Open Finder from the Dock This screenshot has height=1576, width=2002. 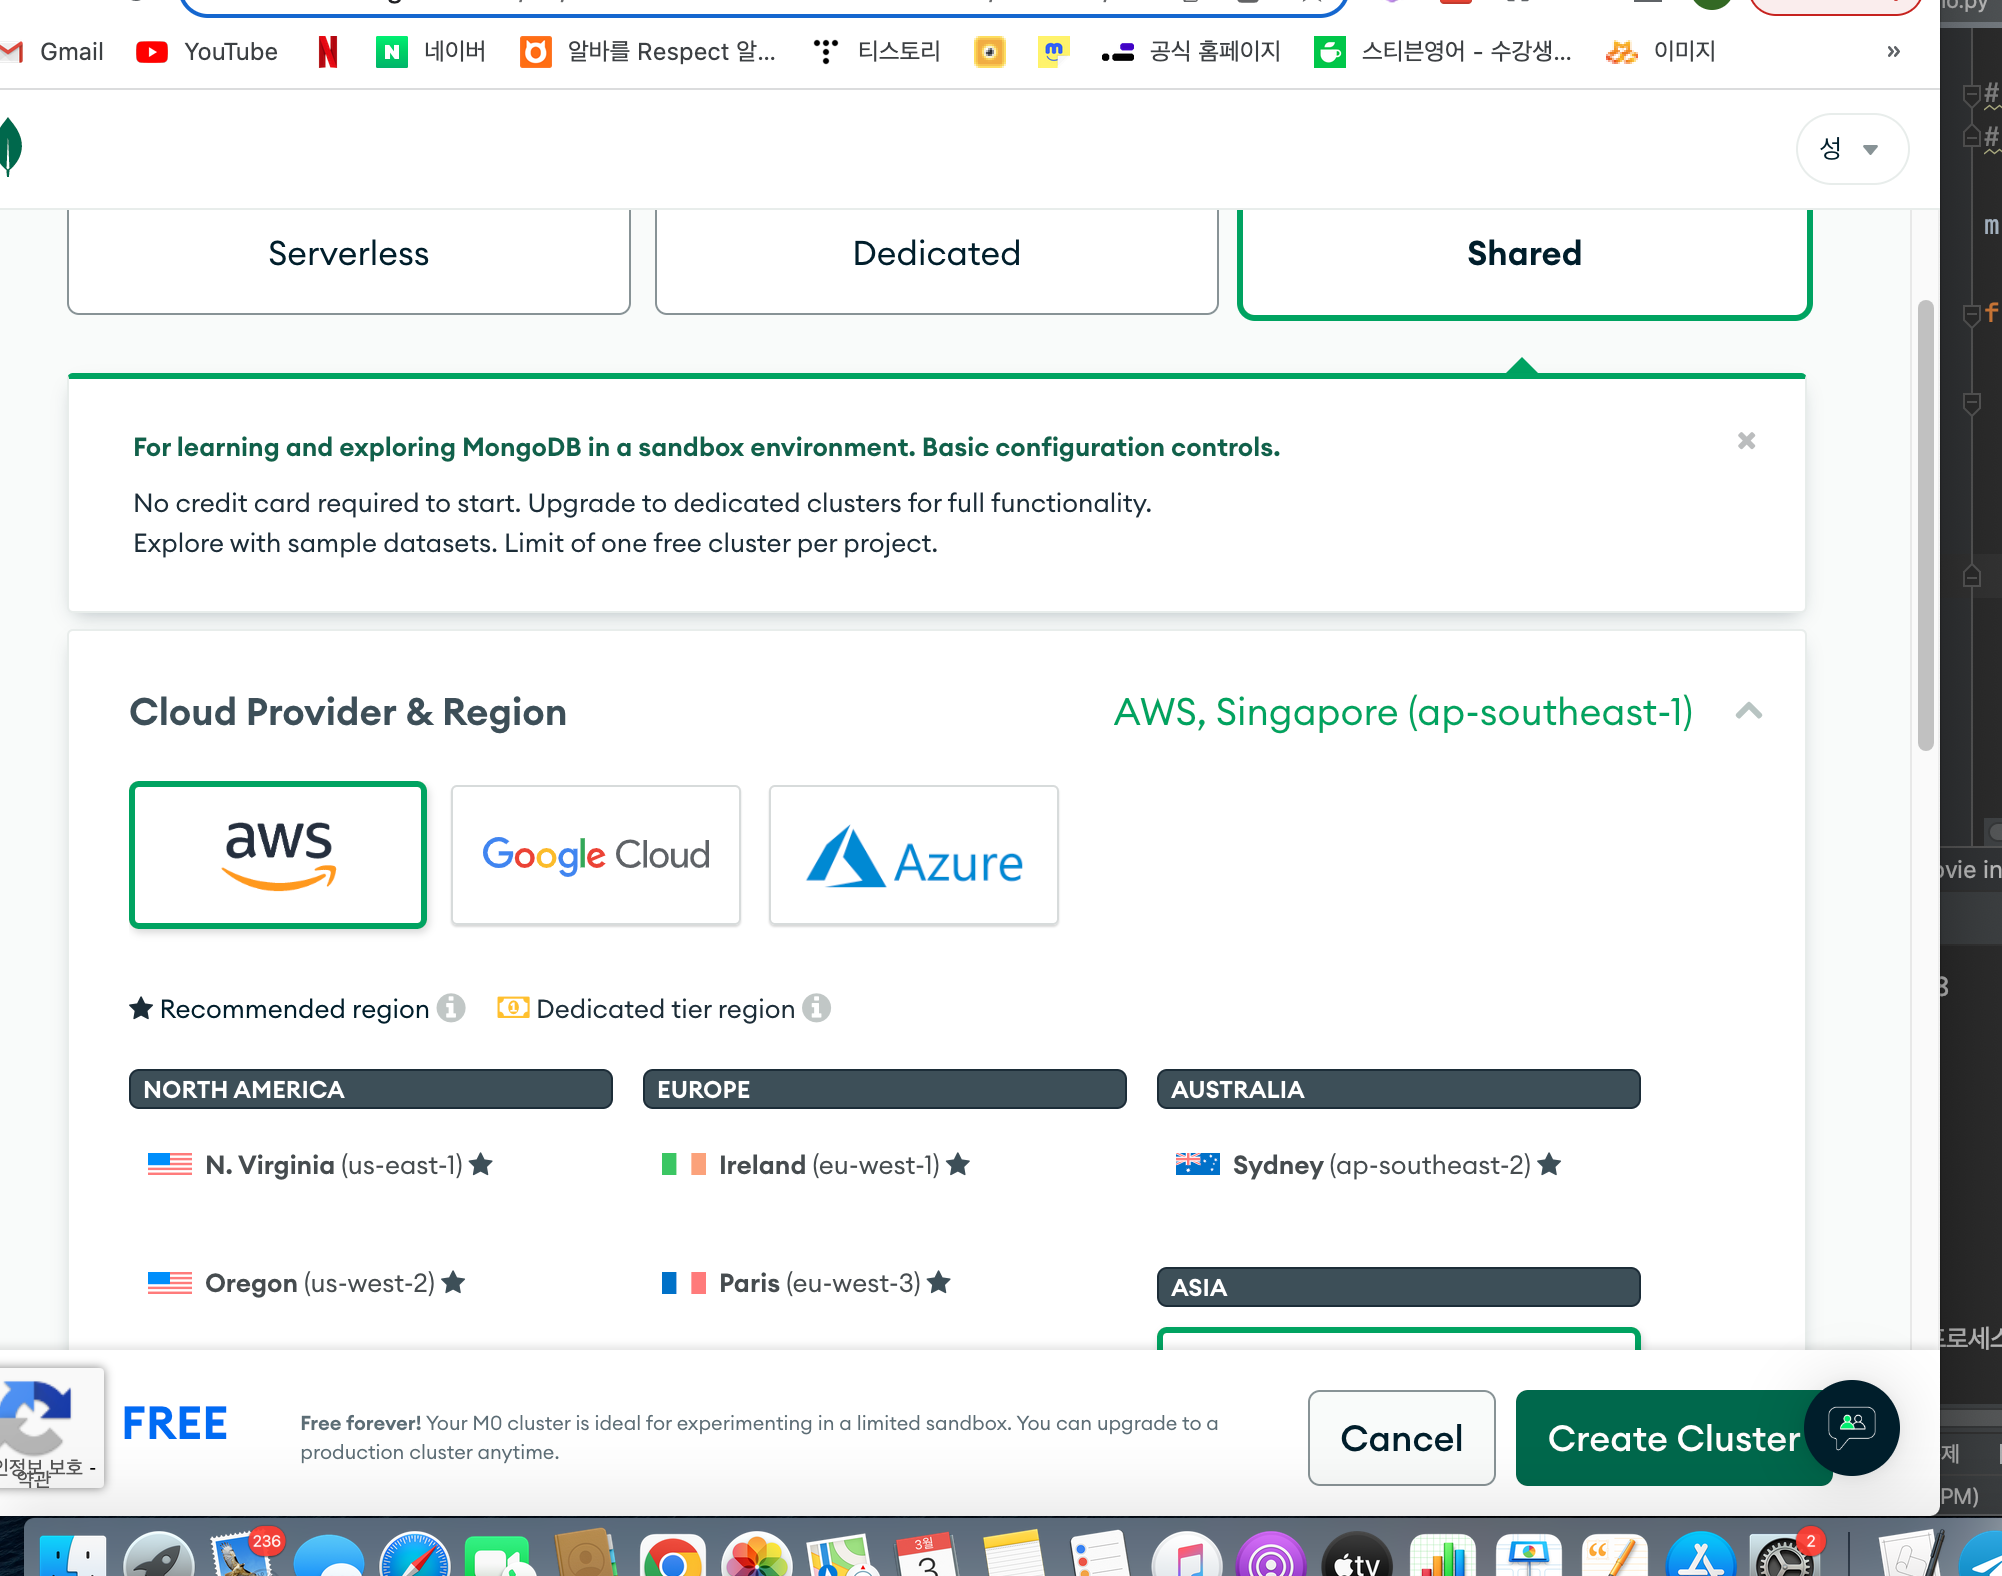72,1554
